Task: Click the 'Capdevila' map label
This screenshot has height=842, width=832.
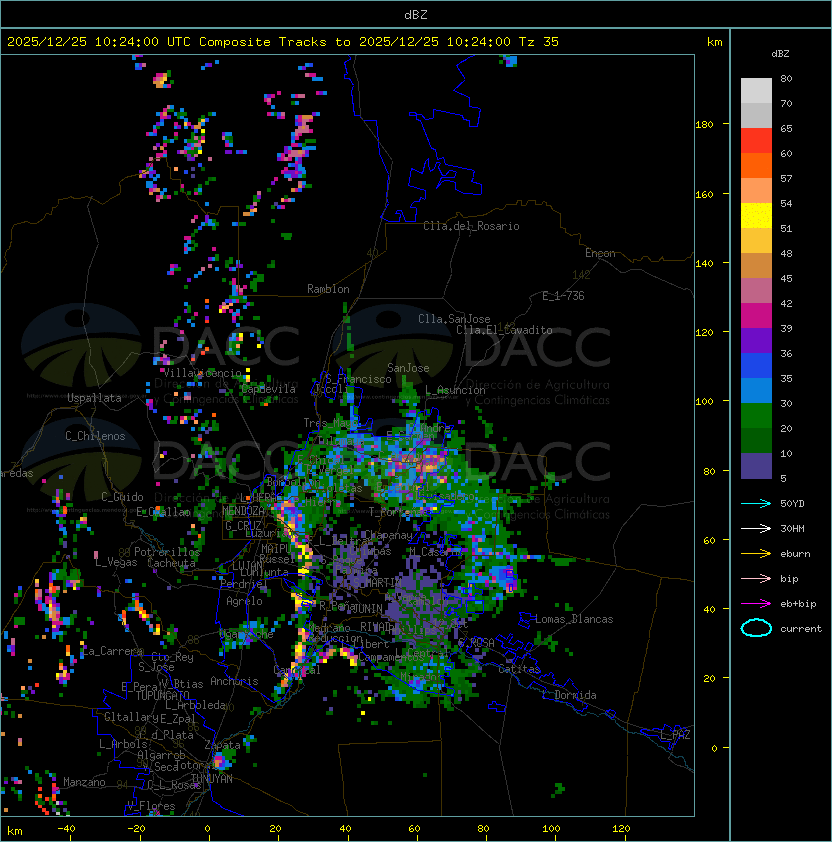Action: 269,389
